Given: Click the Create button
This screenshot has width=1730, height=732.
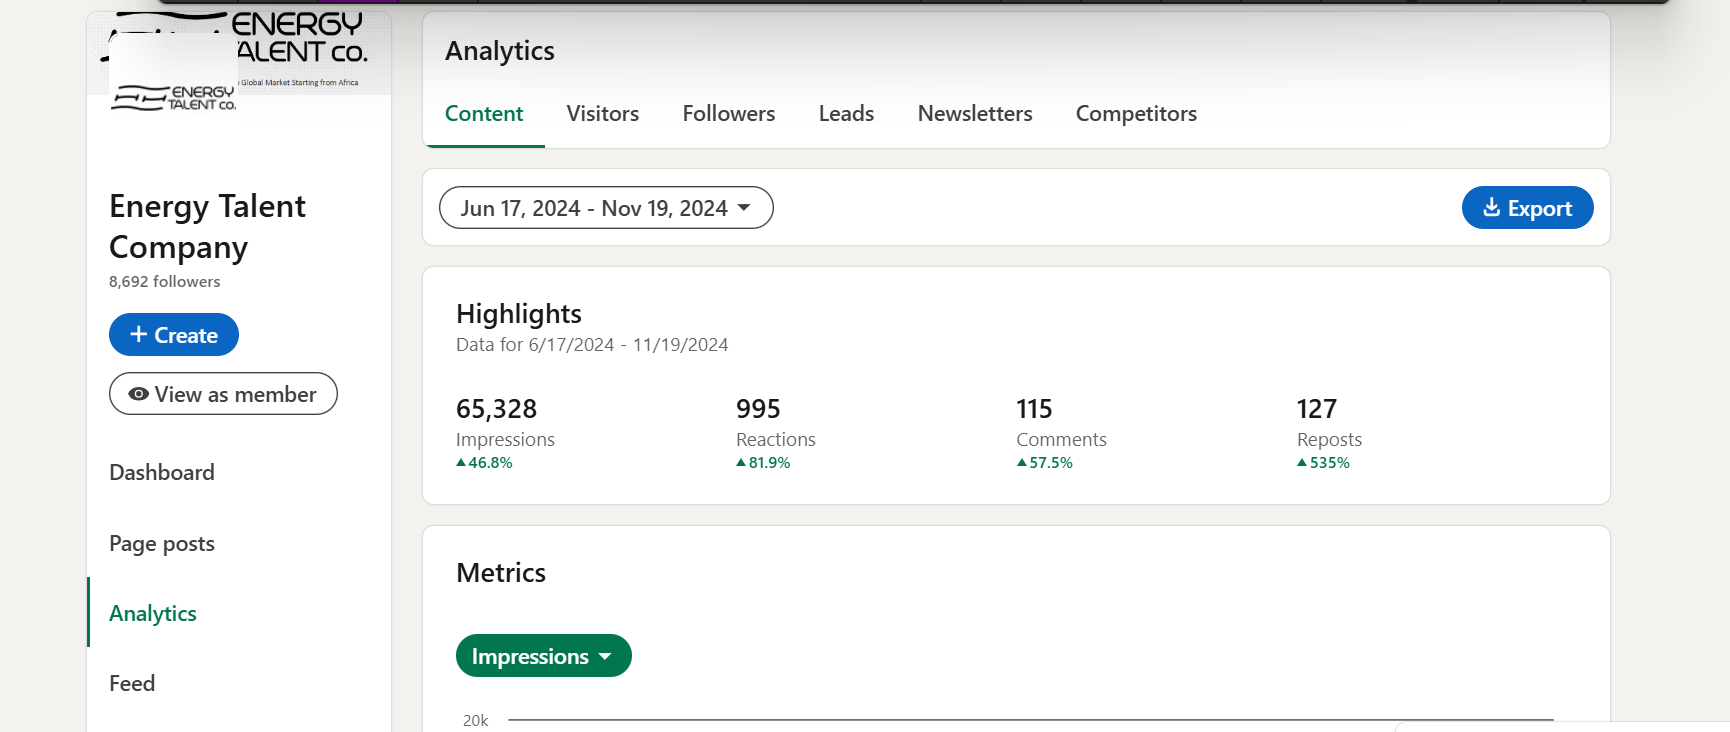Looking at the screenshot, I should pos(174,335).
